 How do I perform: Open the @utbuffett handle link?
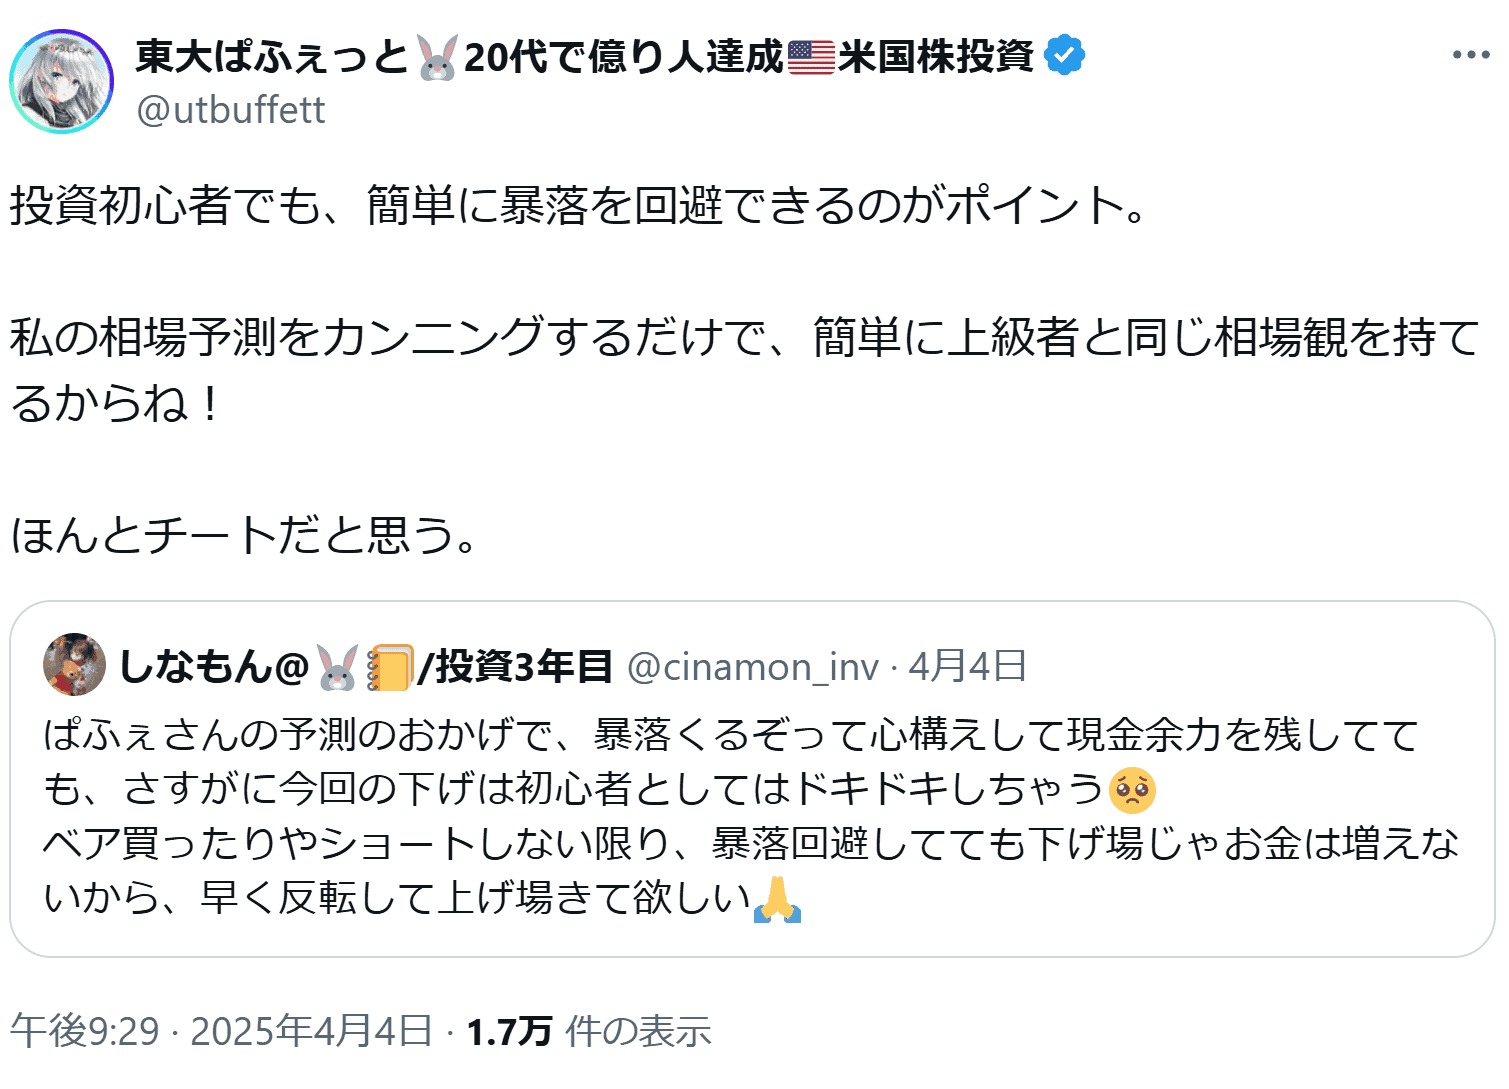(231, 110)
